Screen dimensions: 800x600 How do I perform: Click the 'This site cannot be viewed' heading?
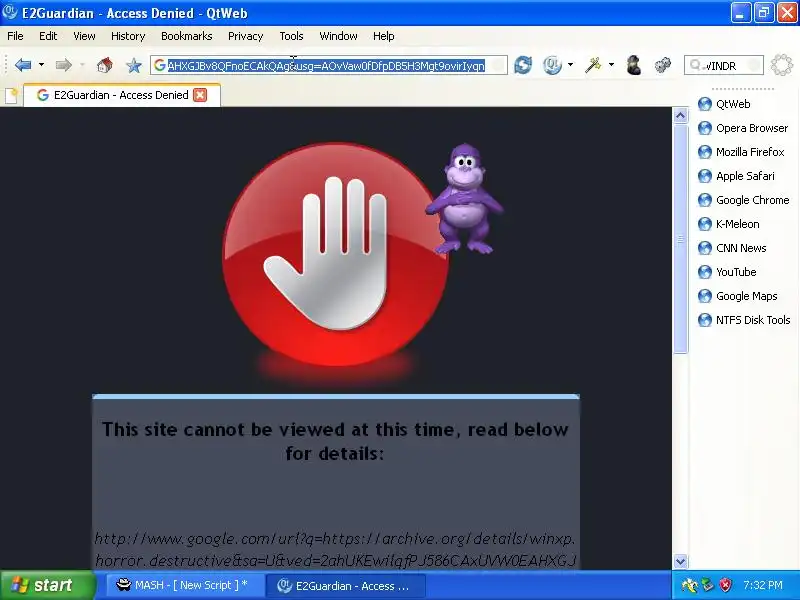335,441
